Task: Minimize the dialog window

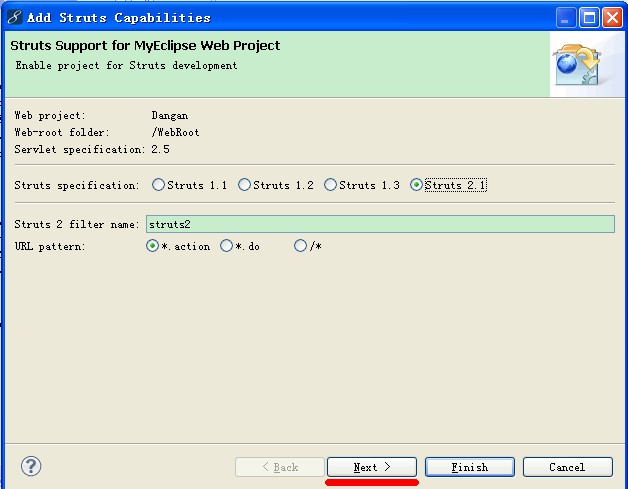Action: click(566, 18)
